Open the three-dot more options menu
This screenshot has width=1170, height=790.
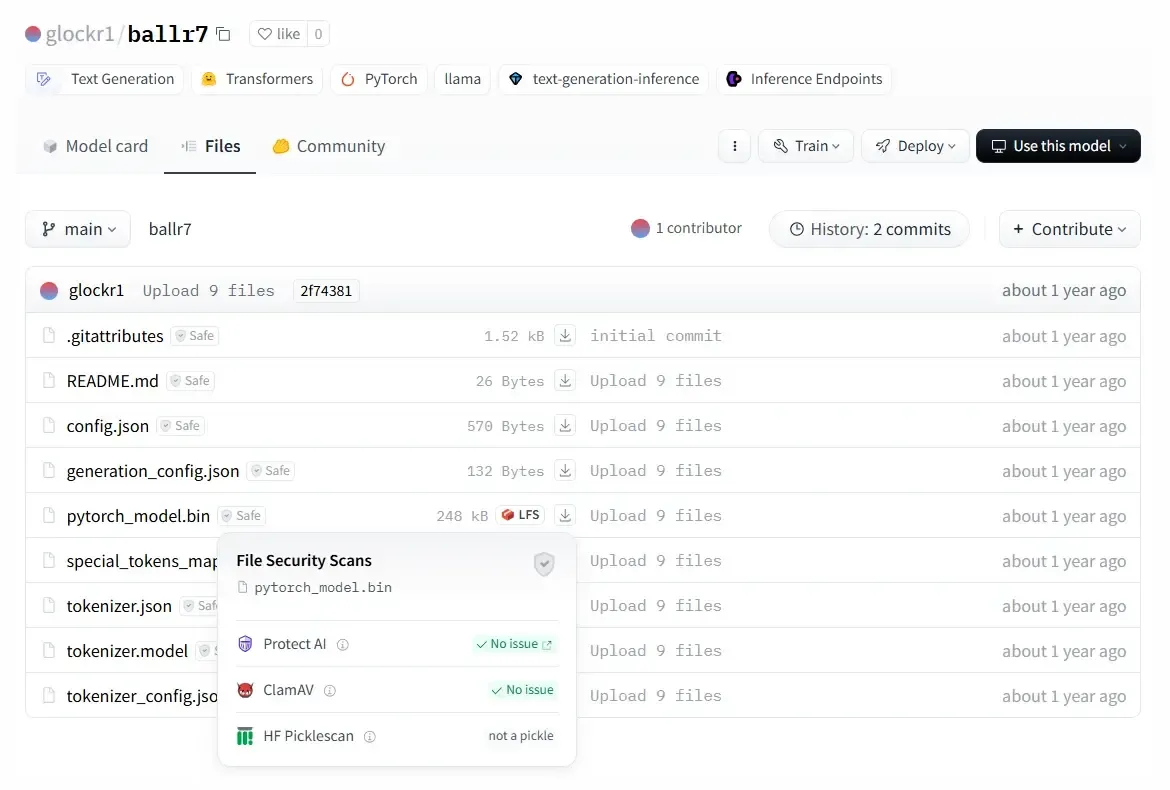[x=735, y=146]
